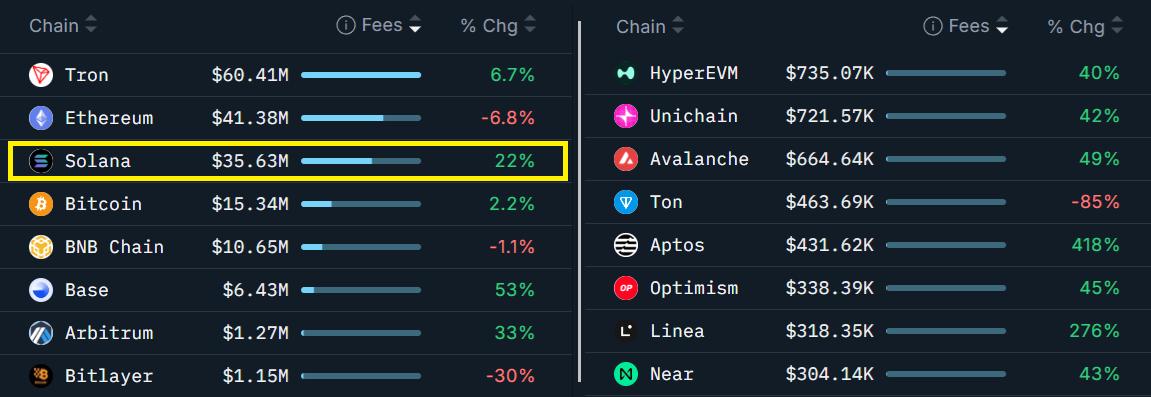The width and height of the screenshot is (1151, 397).
Task: Sort right table by % Chg arrows
Action: click(x=1117, y=27)
